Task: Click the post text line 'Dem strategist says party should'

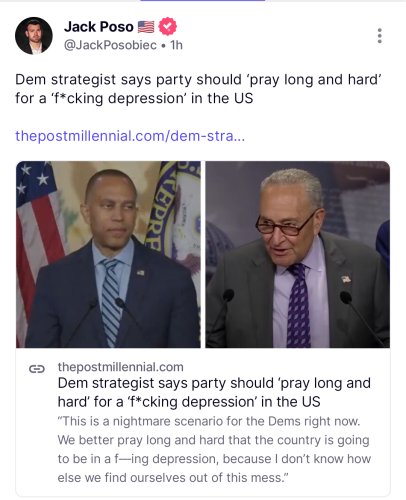Action: point(198,80)
